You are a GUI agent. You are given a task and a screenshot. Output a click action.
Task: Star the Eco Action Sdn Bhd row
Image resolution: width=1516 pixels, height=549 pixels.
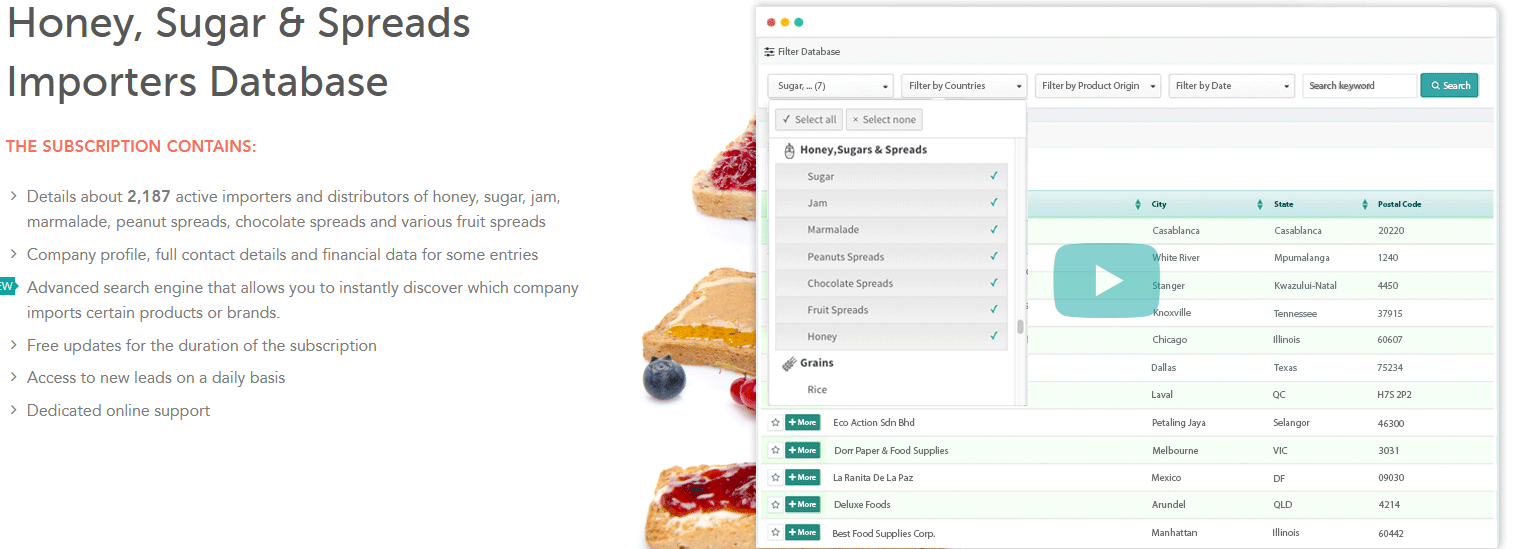[775, 423]
